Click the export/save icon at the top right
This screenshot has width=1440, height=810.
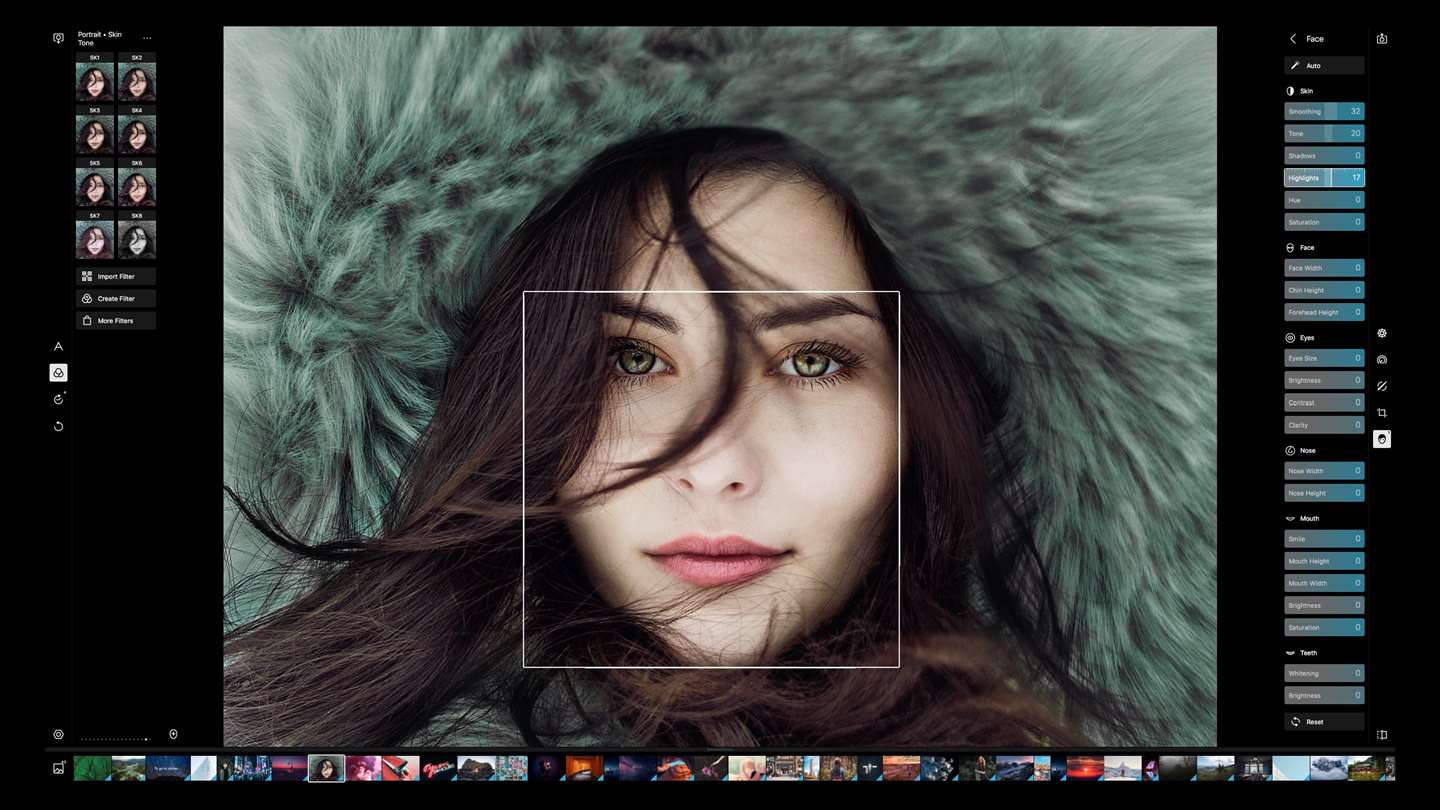click(1382, 39)
